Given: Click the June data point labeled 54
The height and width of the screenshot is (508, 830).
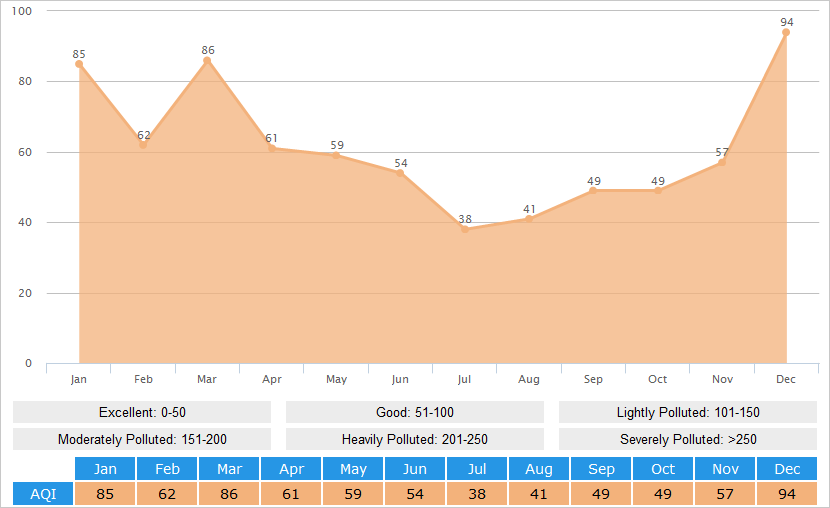Looking at the screenshot, I should (400, 173).
